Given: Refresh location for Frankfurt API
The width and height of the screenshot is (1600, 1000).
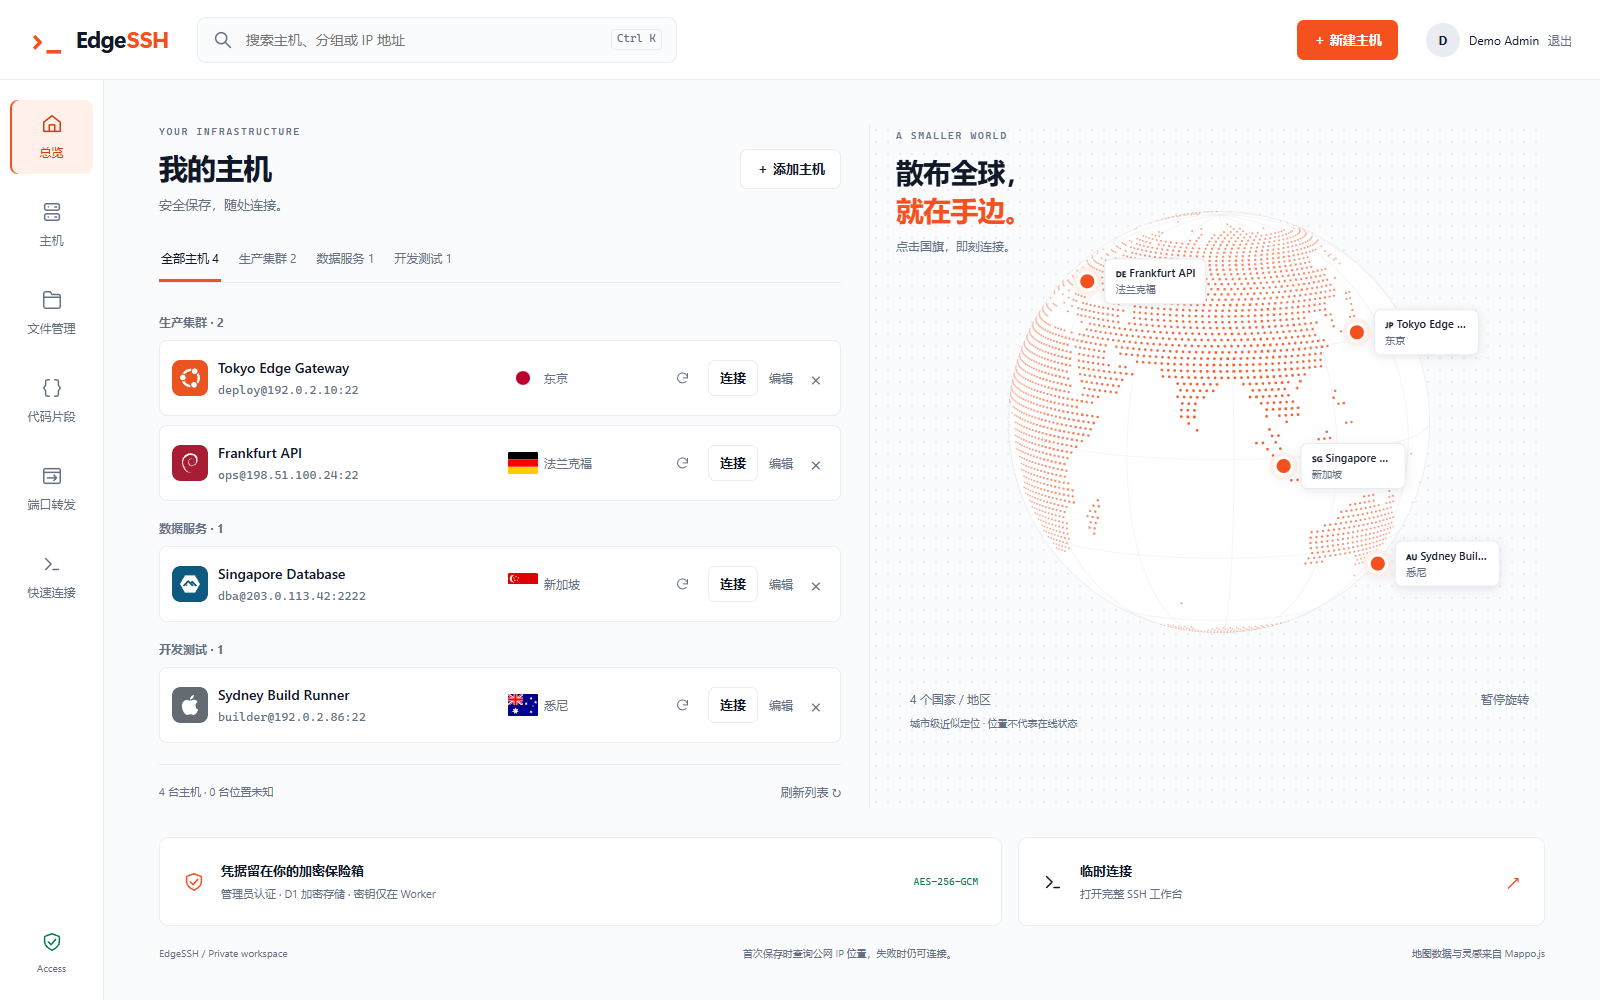Looking at the screenshot, I should click(x=682, y=463).
